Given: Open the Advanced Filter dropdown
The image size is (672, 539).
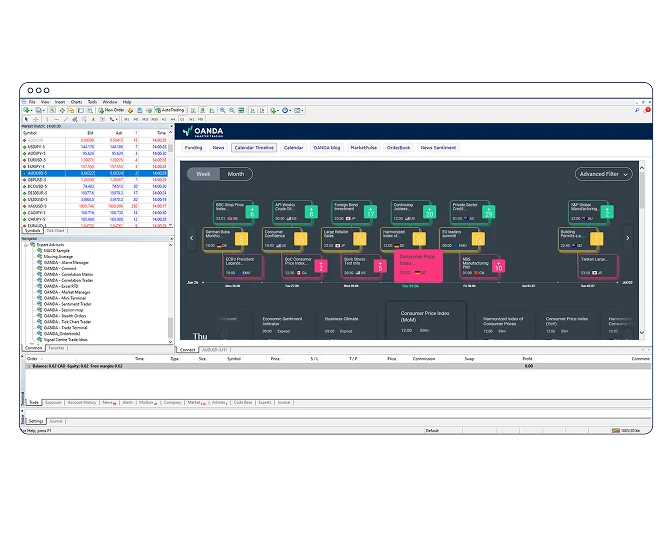Looking at the screenshot, I should click(603, 174).
